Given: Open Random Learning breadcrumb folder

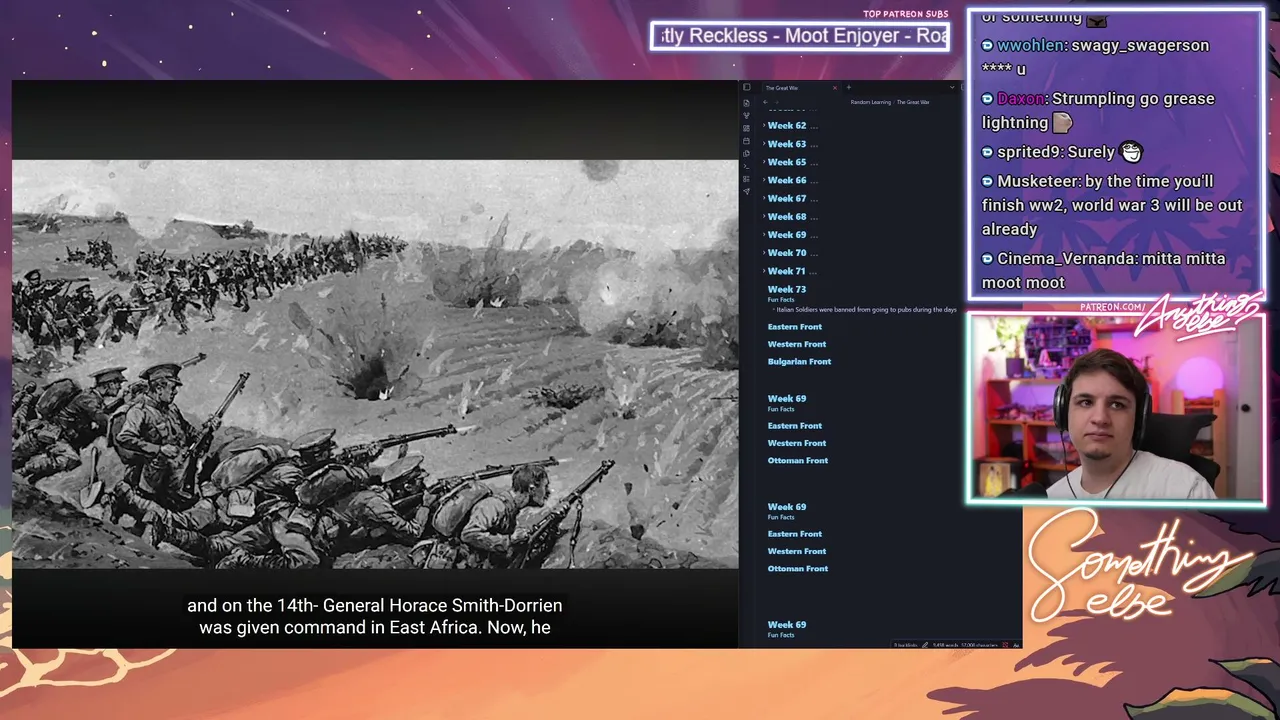Looking at the screenshot, I should [x=870, y=102].
